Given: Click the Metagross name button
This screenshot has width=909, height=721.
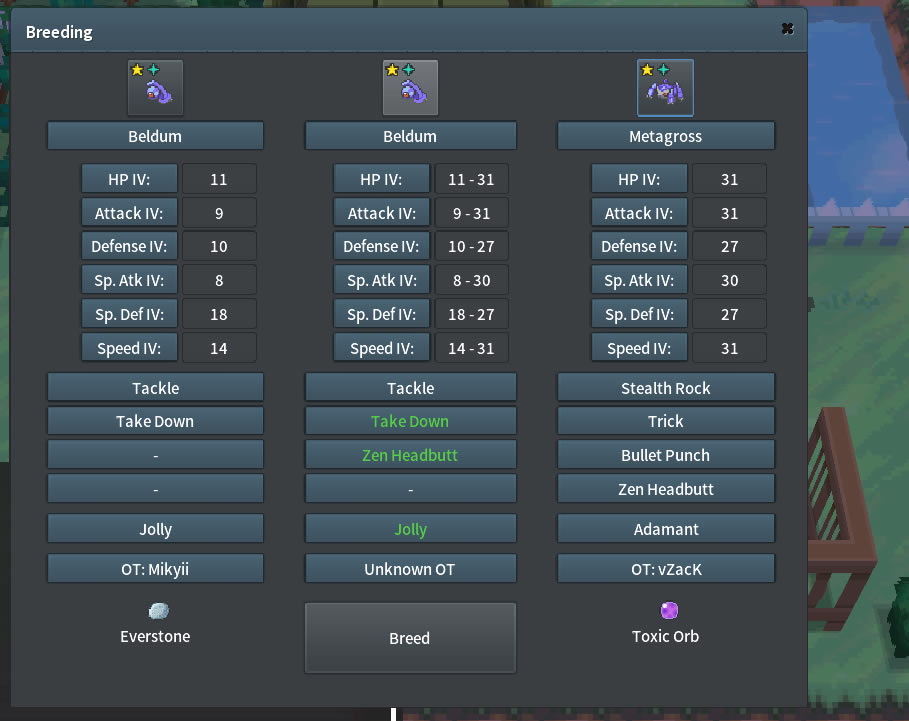Looking at the screenshot, I should pos(665,136).
